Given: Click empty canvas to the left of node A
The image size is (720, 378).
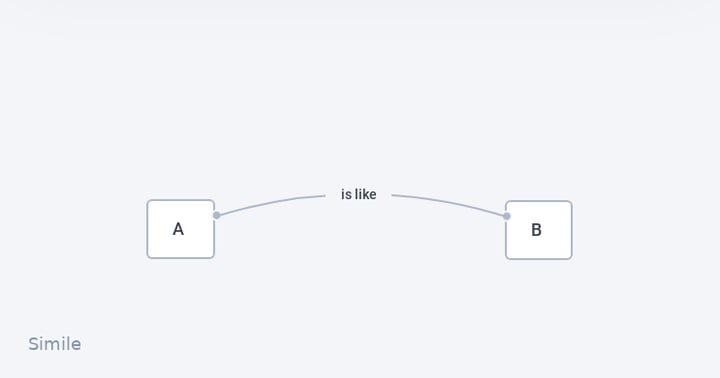Looking at the screenshot, I should (x=73, y=229).
